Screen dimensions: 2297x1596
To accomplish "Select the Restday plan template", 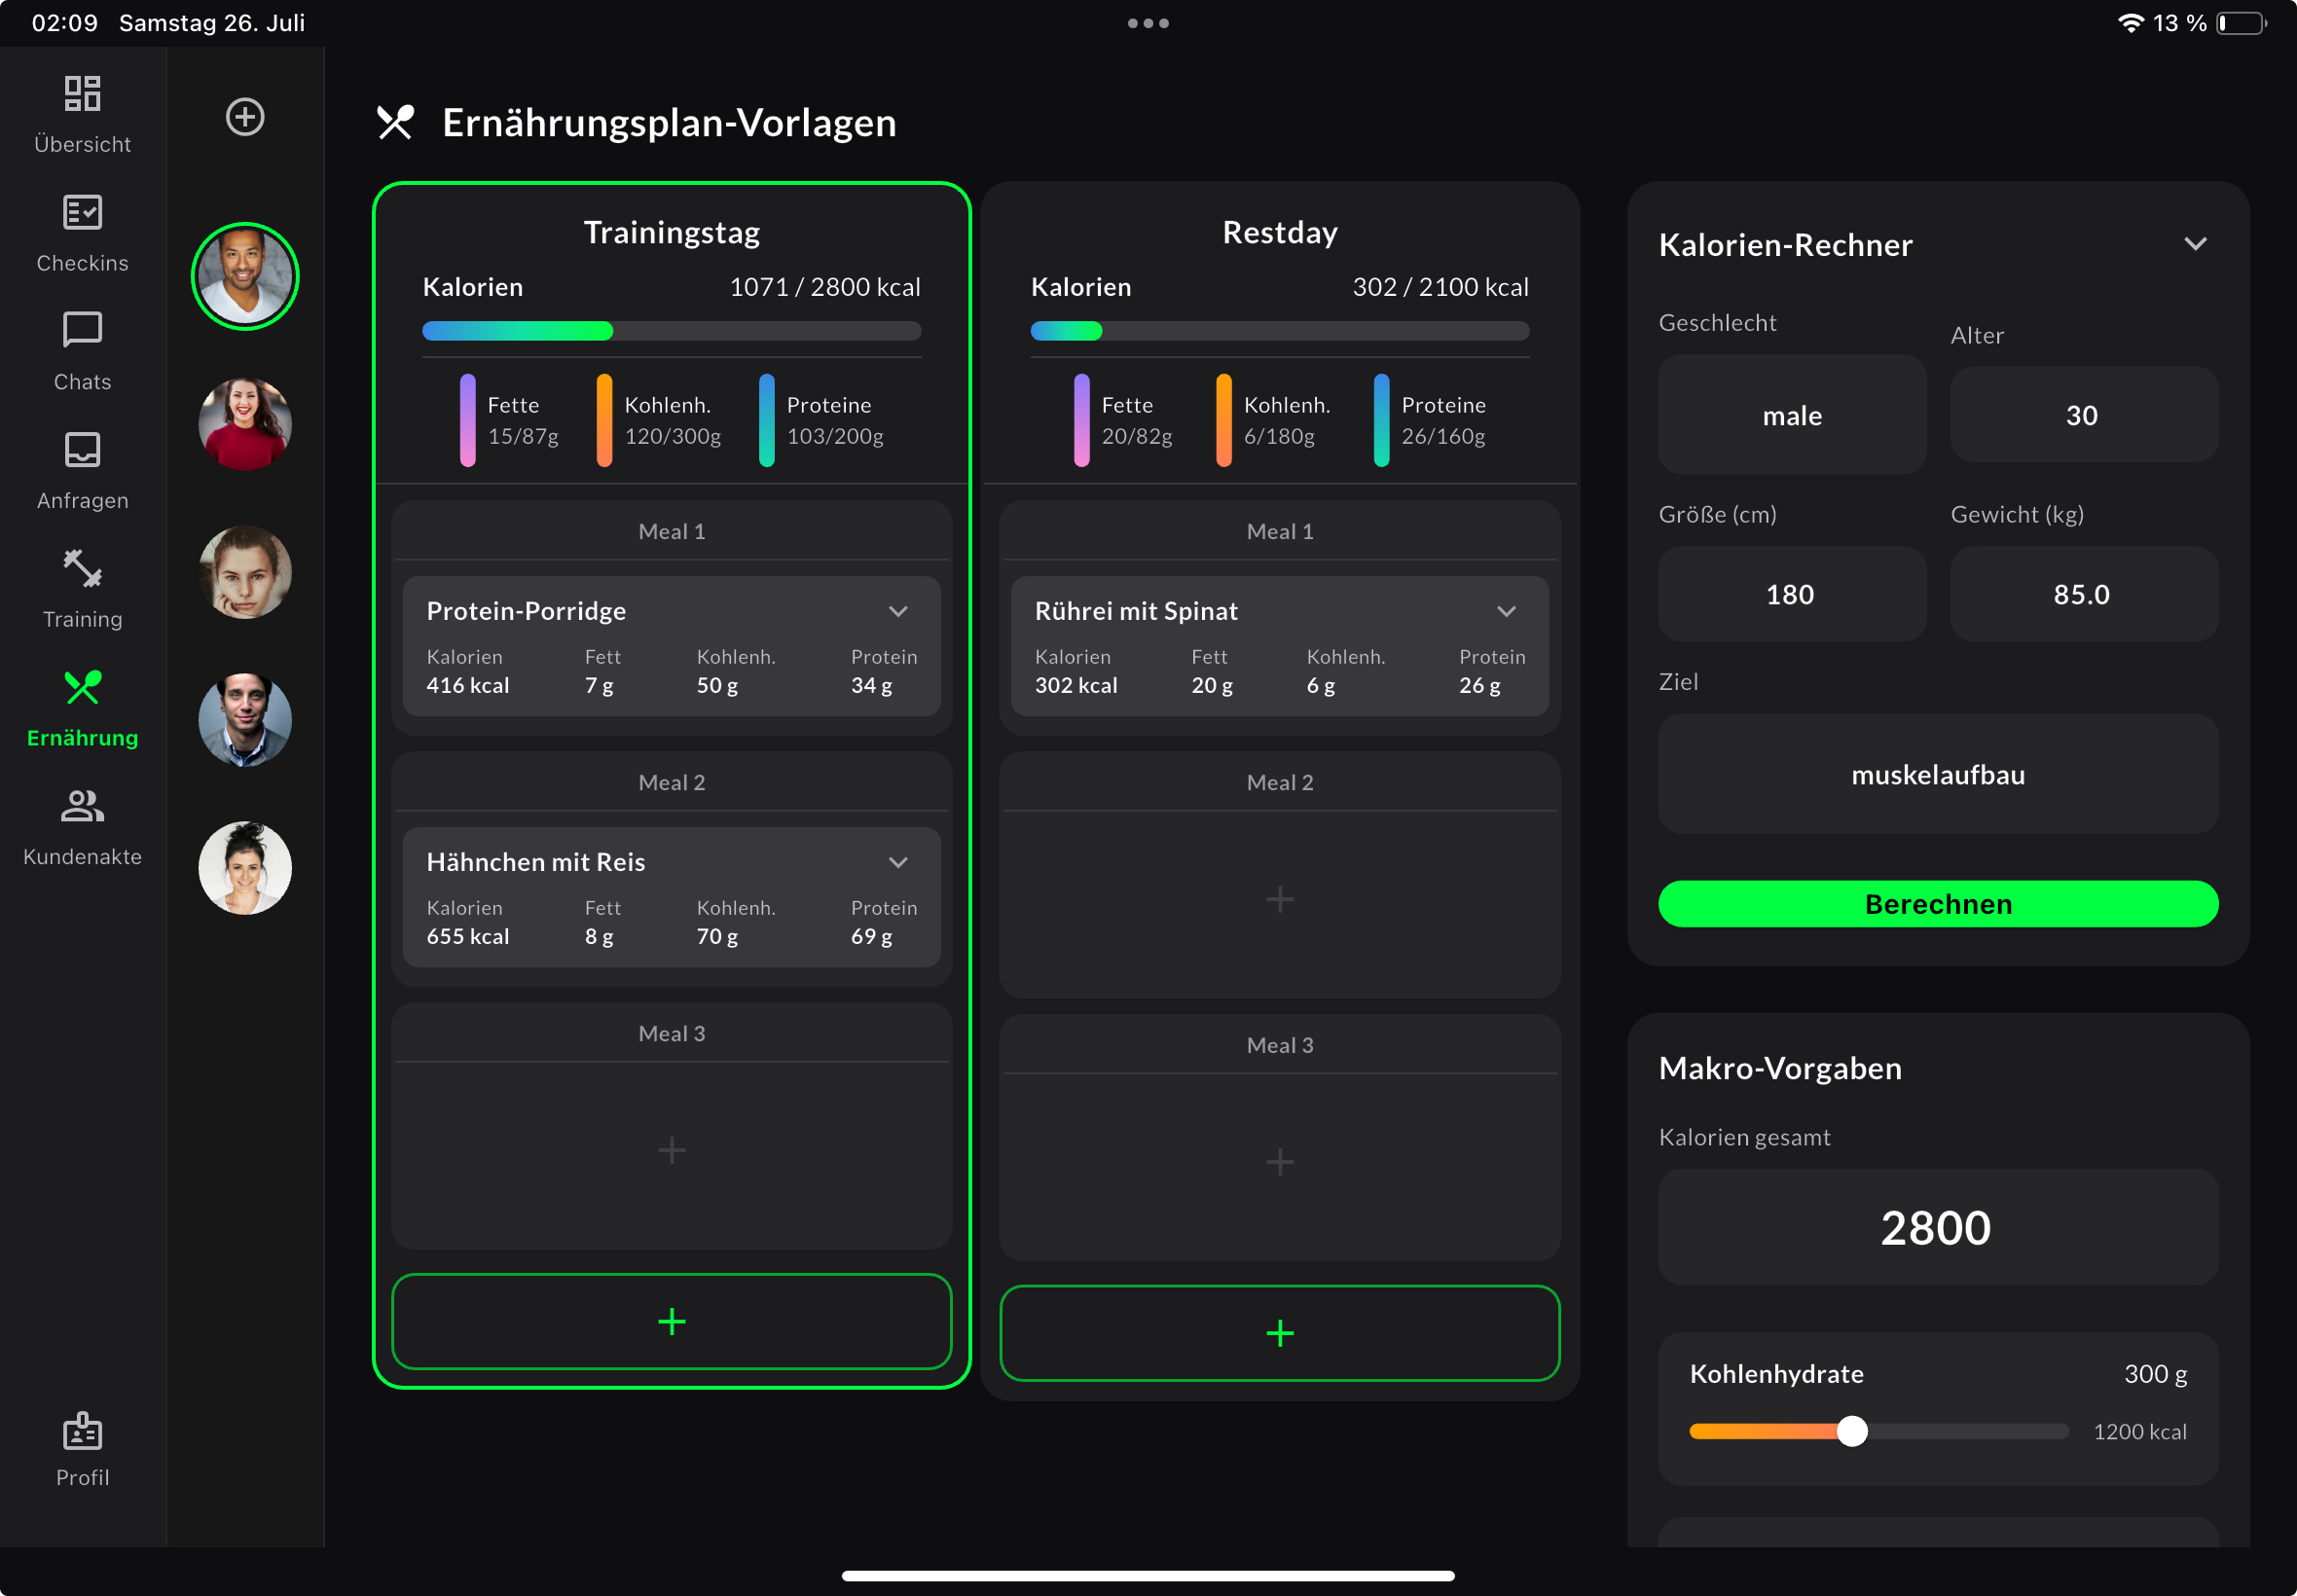I will point(1279,232).
